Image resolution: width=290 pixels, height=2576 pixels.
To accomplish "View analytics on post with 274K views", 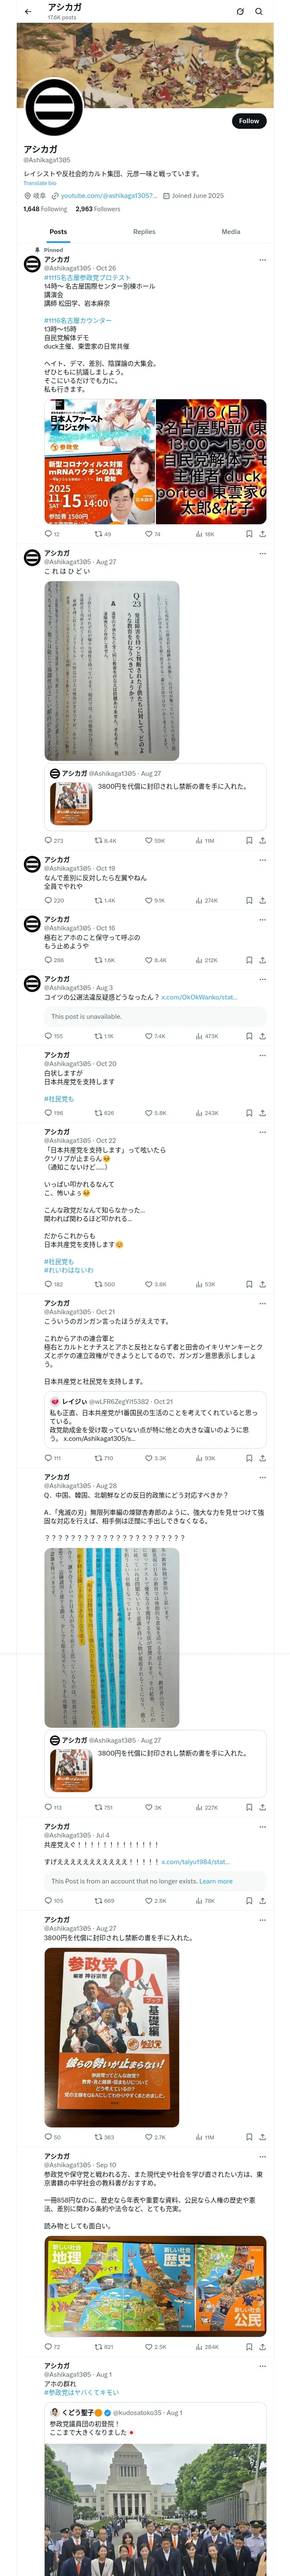I will coord(207,900).
